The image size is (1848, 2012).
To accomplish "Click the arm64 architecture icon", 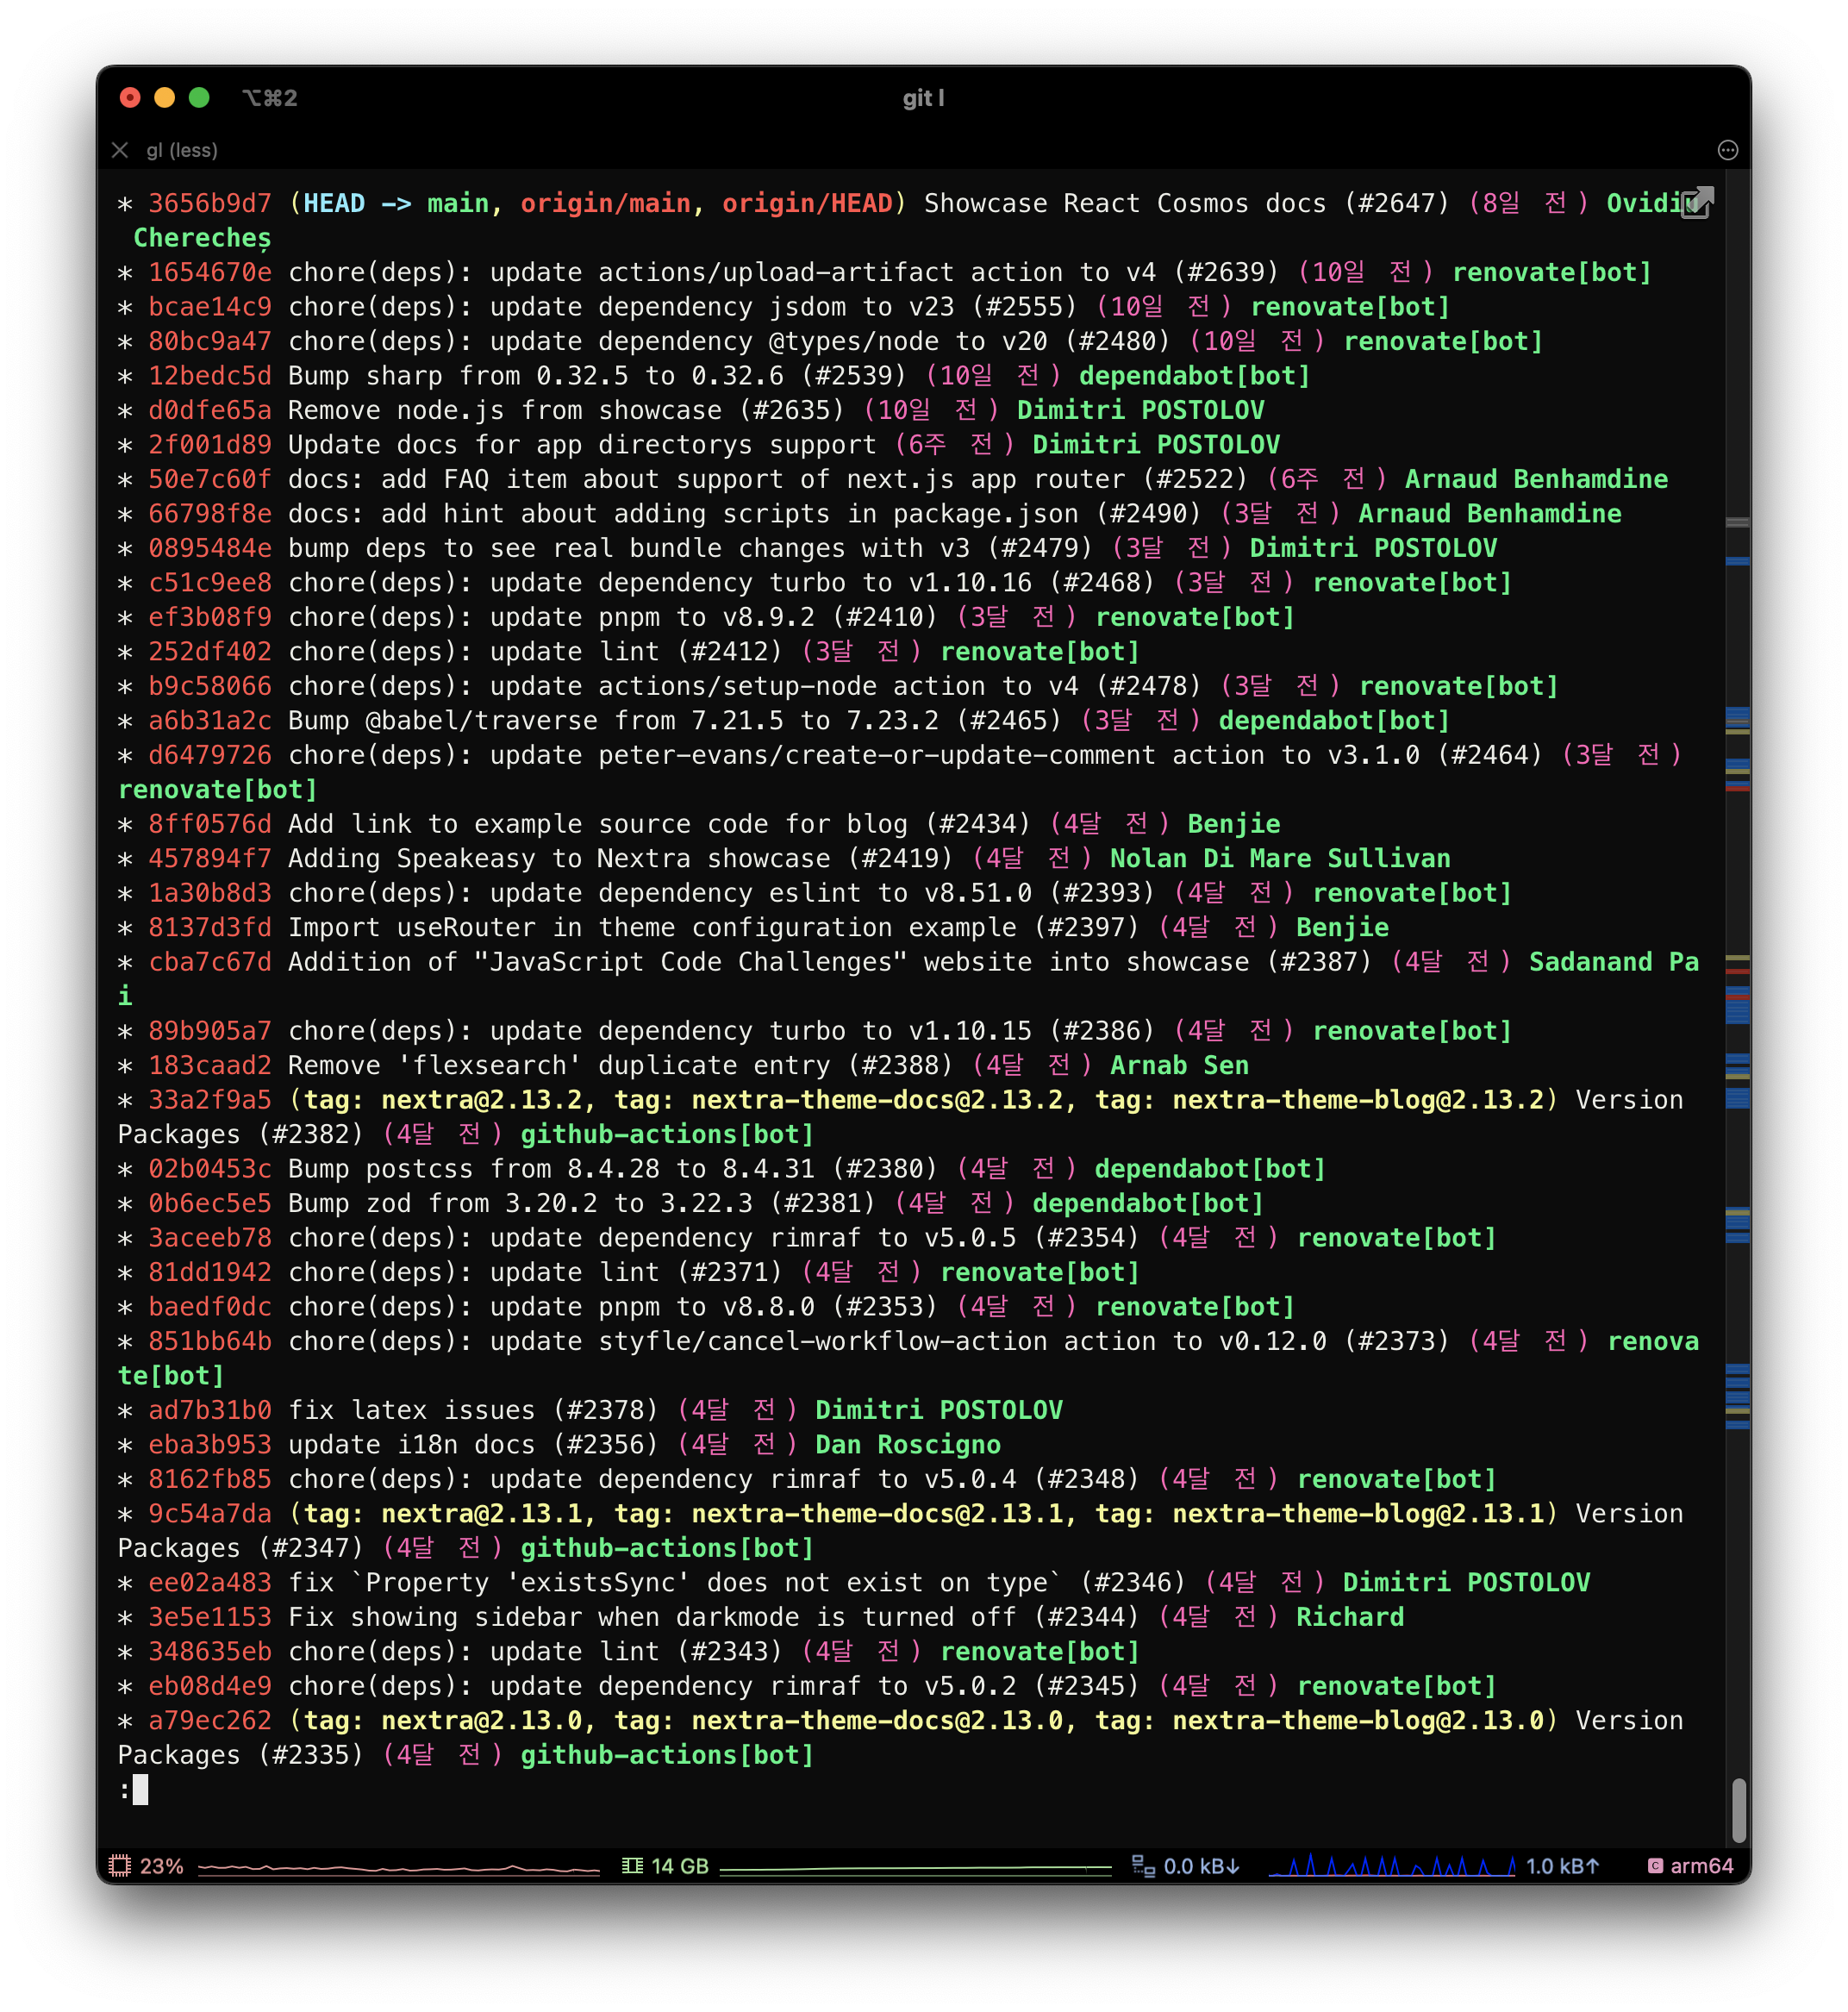I will [x=1656, y=1866].
